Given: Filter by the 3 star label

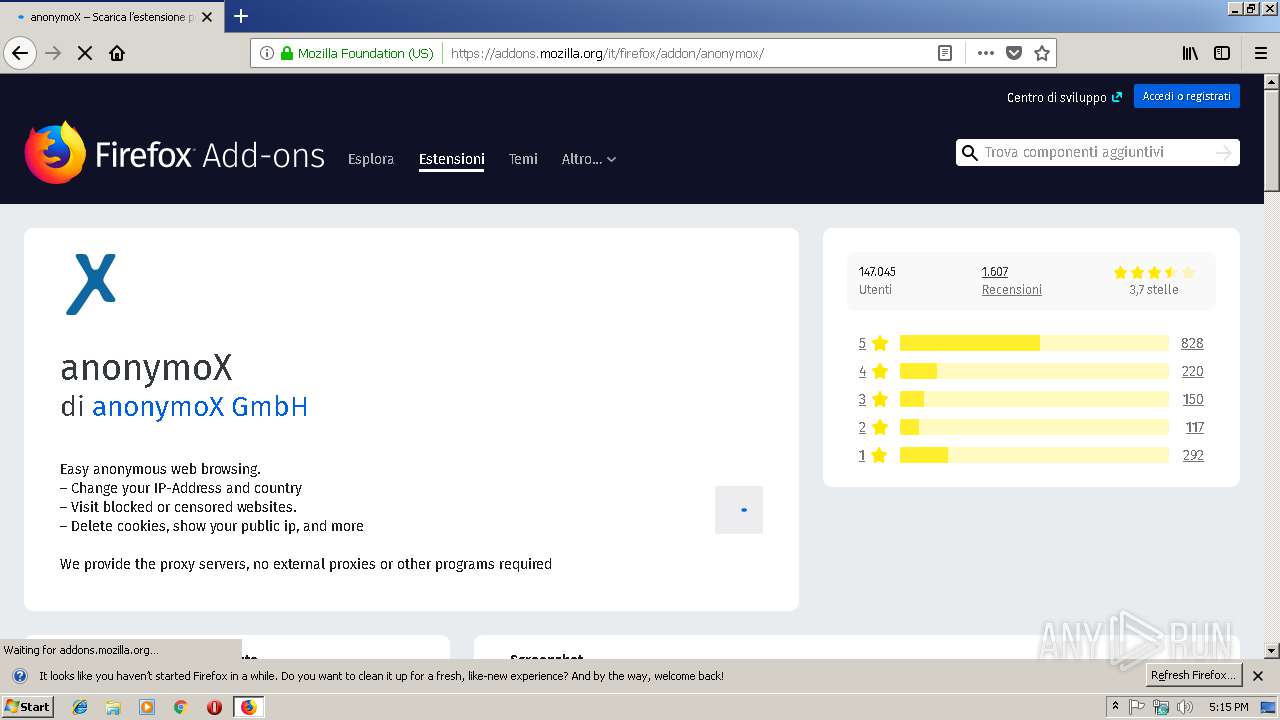Looking at the screenshot, I should click(873, 399).
